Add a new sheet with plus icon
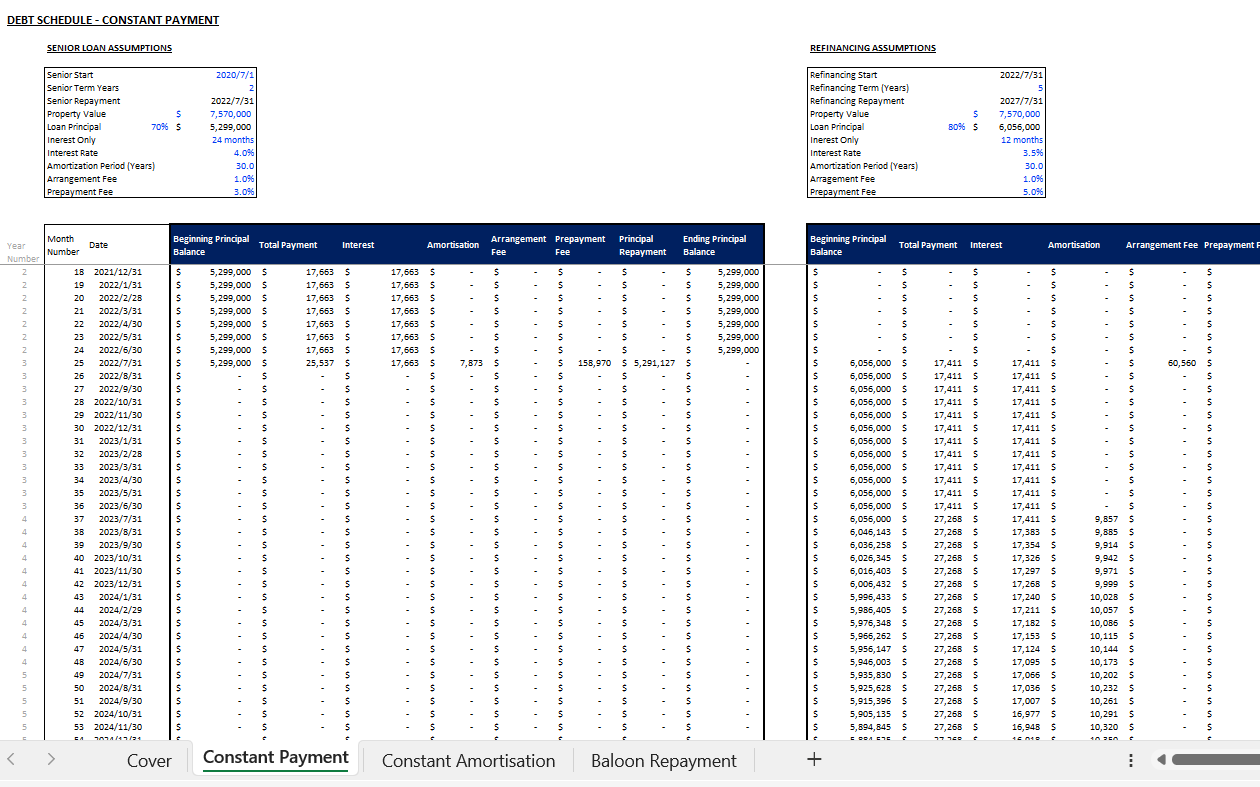1260x787 pixels. pyautogui.click(x=814, y=759)
